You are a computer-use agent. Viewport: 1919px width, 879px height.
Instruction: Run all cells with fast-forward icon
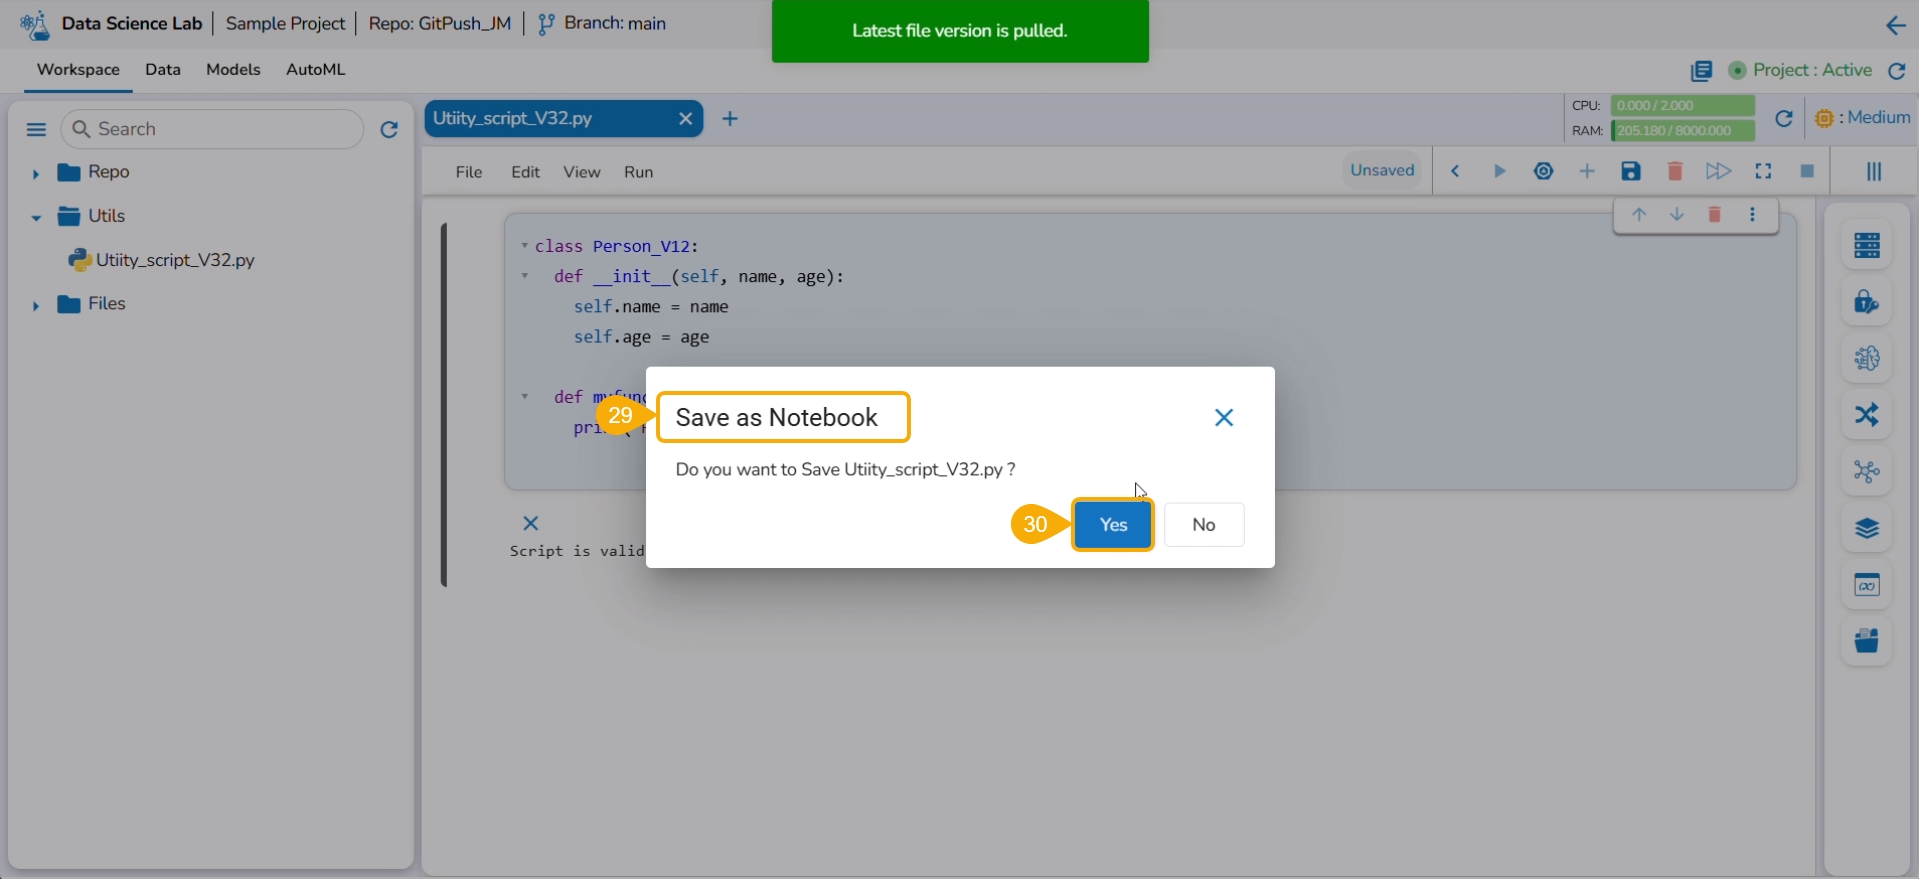[x=1718, y=171]
